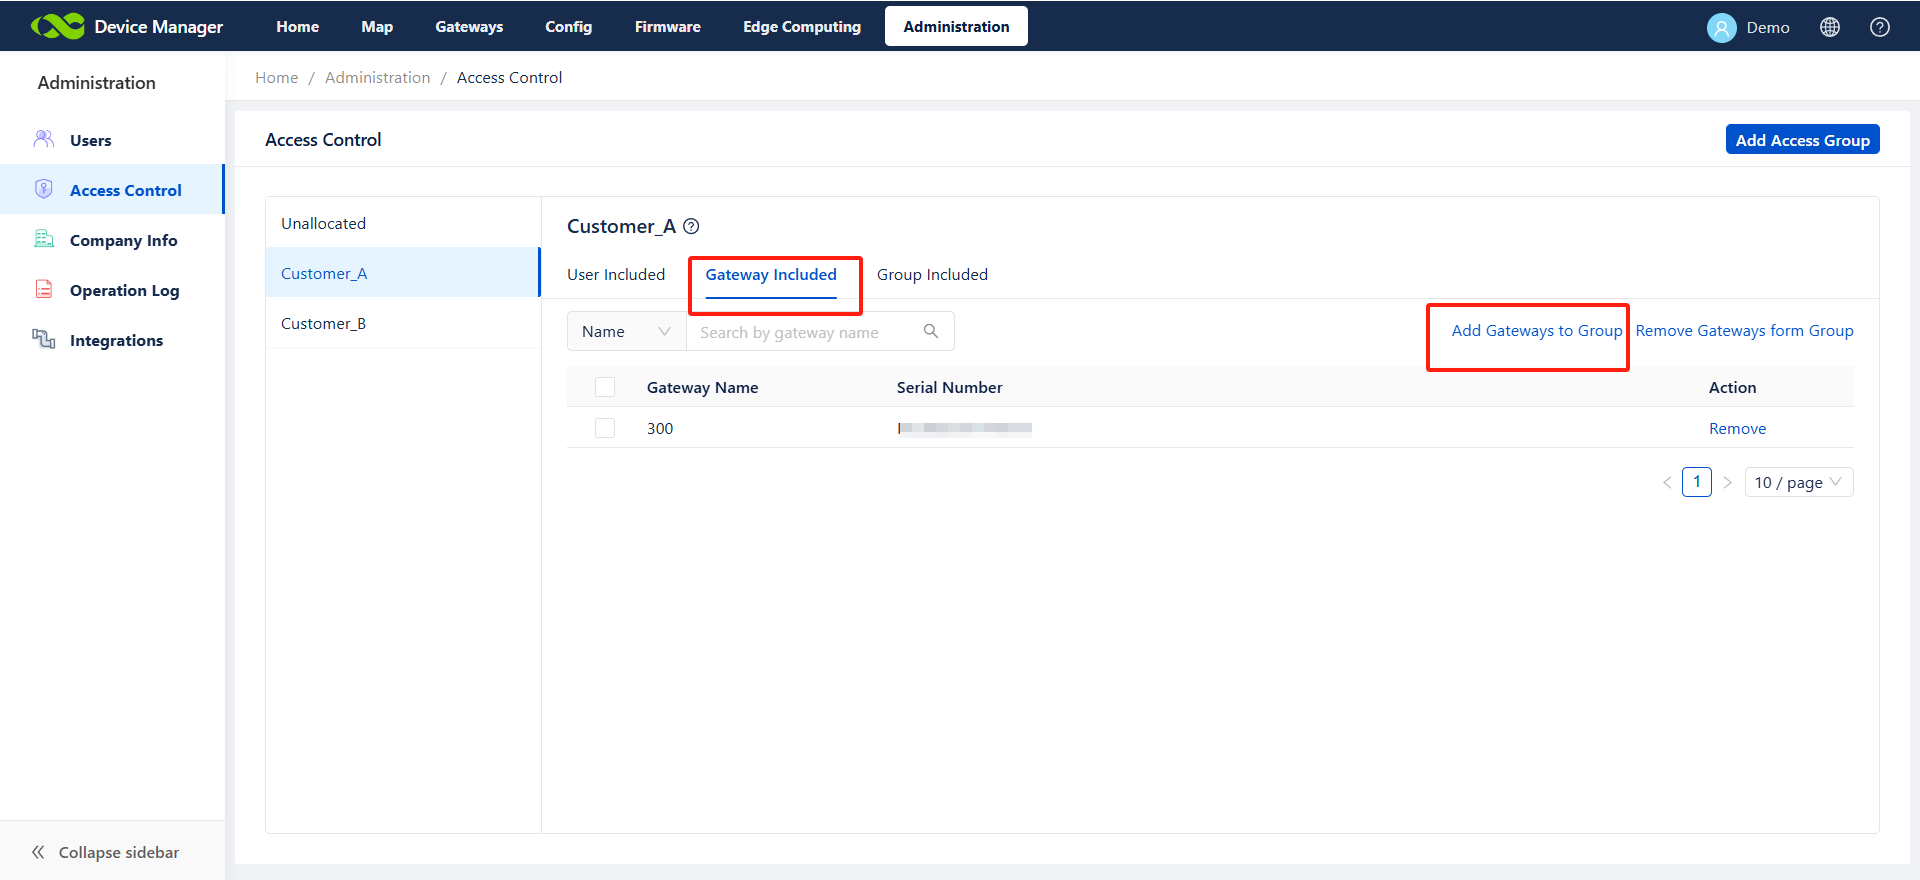1920x880 pixels.
Task: Click the Access Control shield icon
Action: [44, 189]
